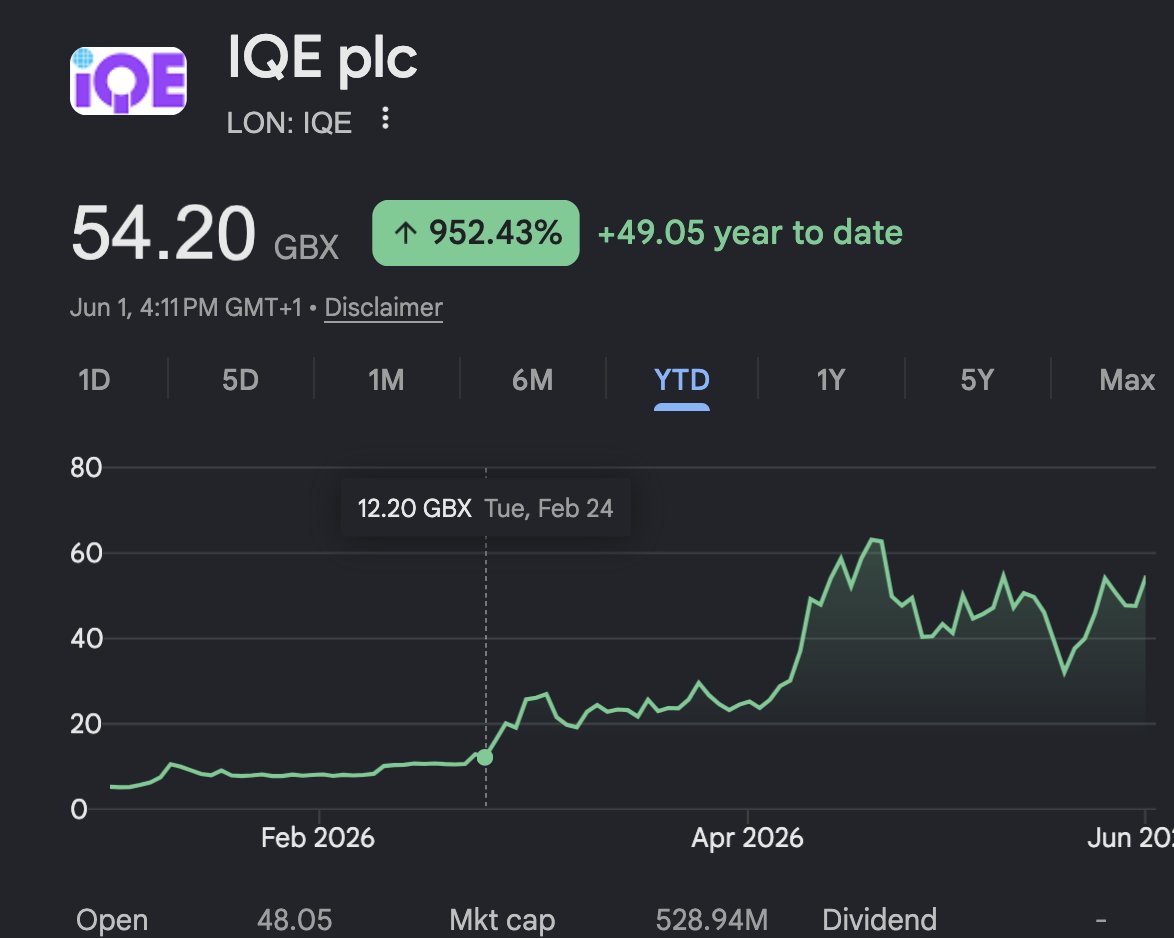Viewport: 1174px width, 938px height.
Task: Click the 40 y-axis label
Action: click(x=86, y=639)
